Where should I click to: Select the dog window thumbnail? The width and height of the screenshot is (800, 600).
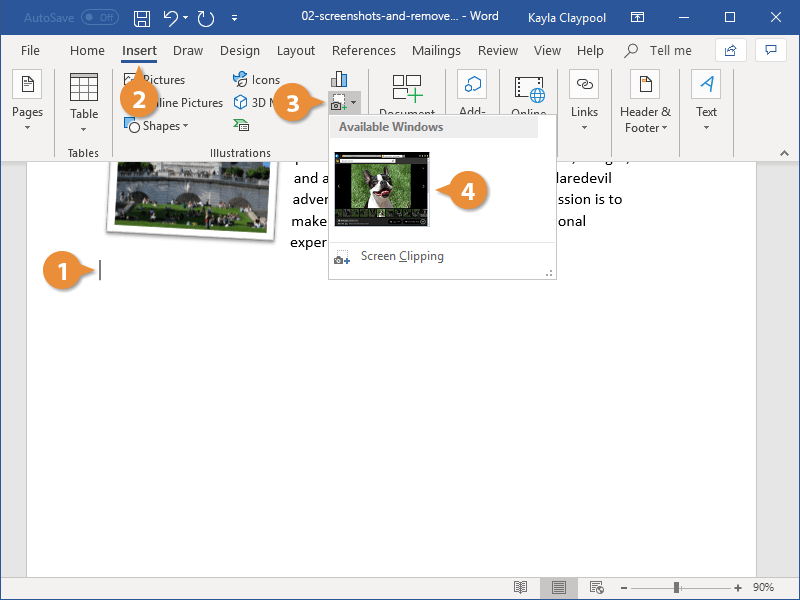(381, 190)
